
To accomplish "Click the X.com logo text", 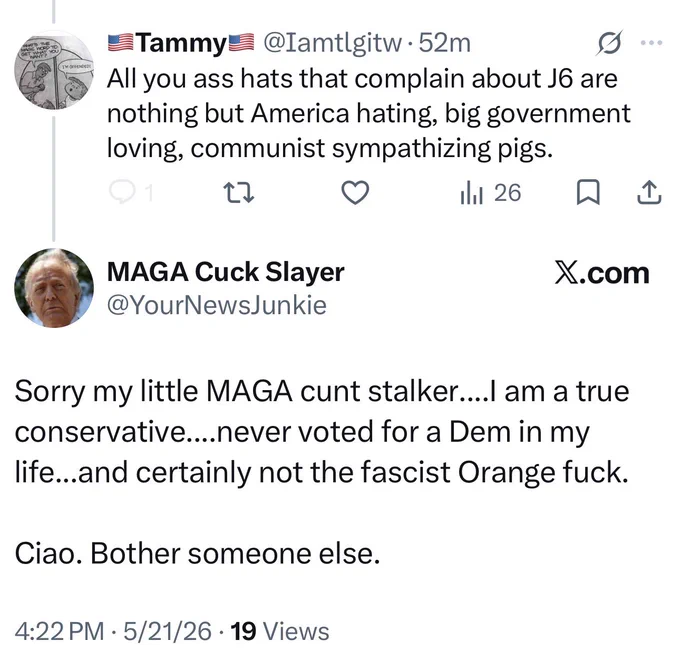I will click(602, 274).
